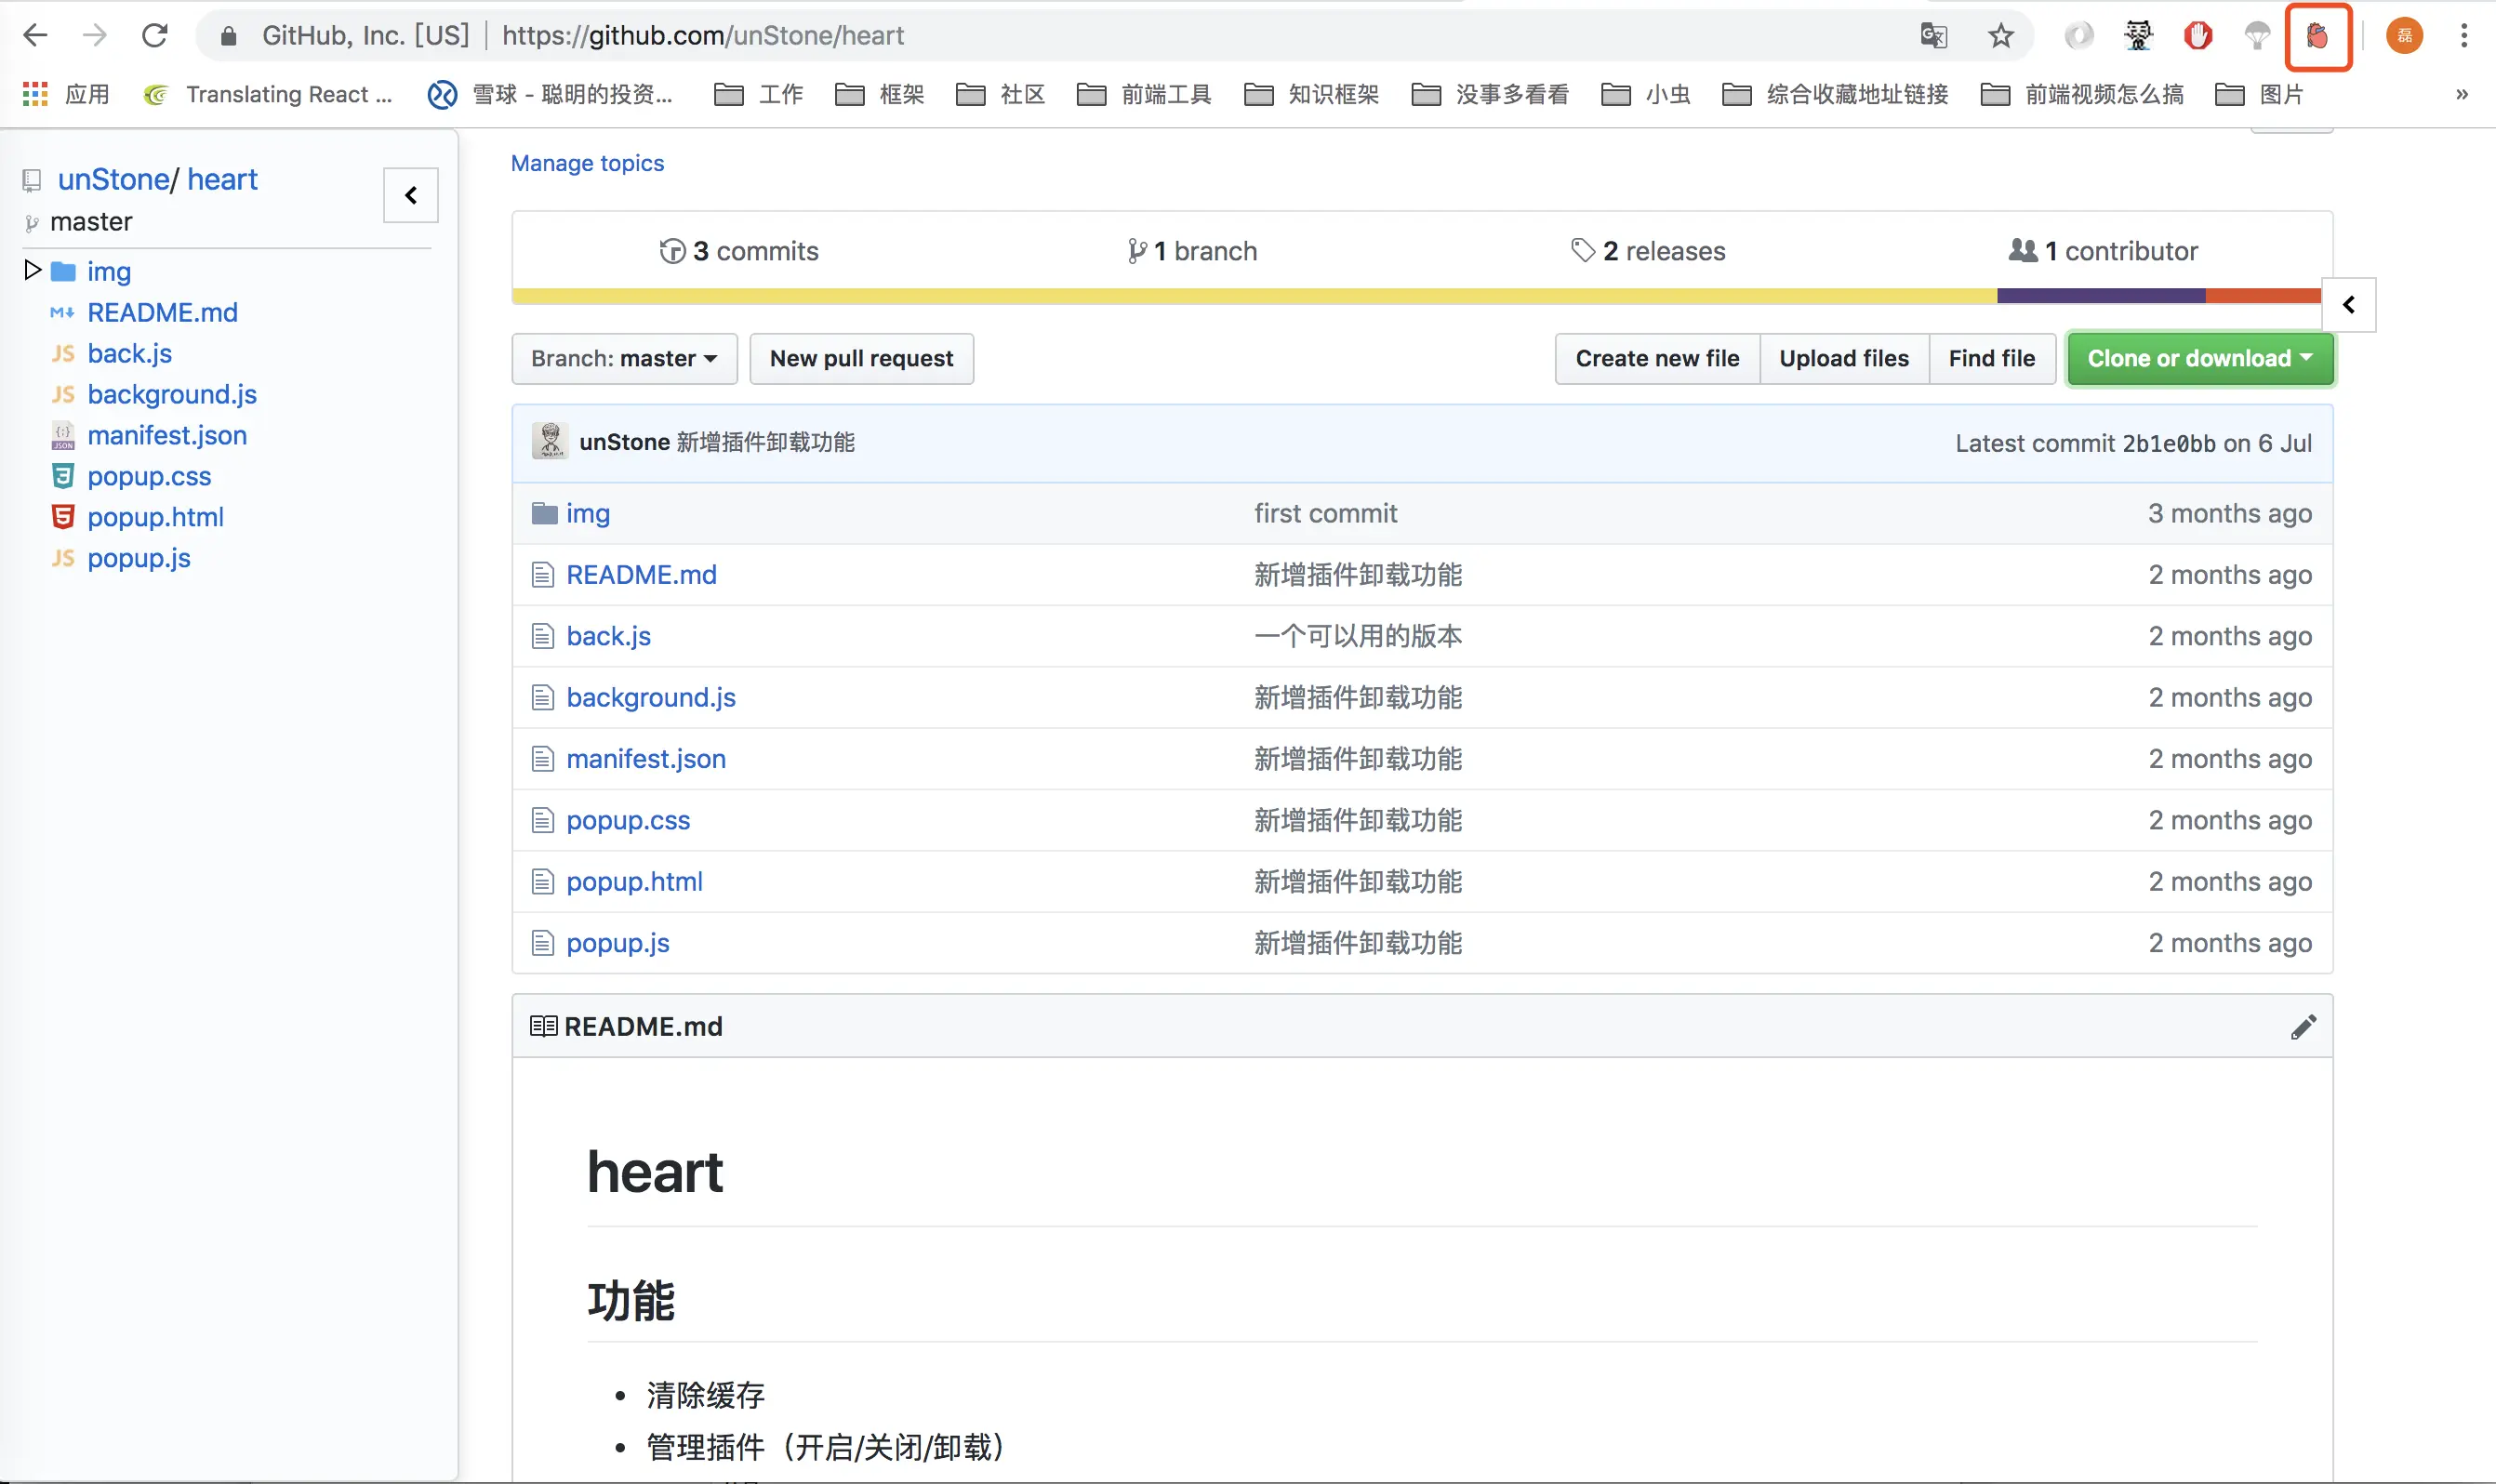Edit README.md with pencil icon

2303,1027
